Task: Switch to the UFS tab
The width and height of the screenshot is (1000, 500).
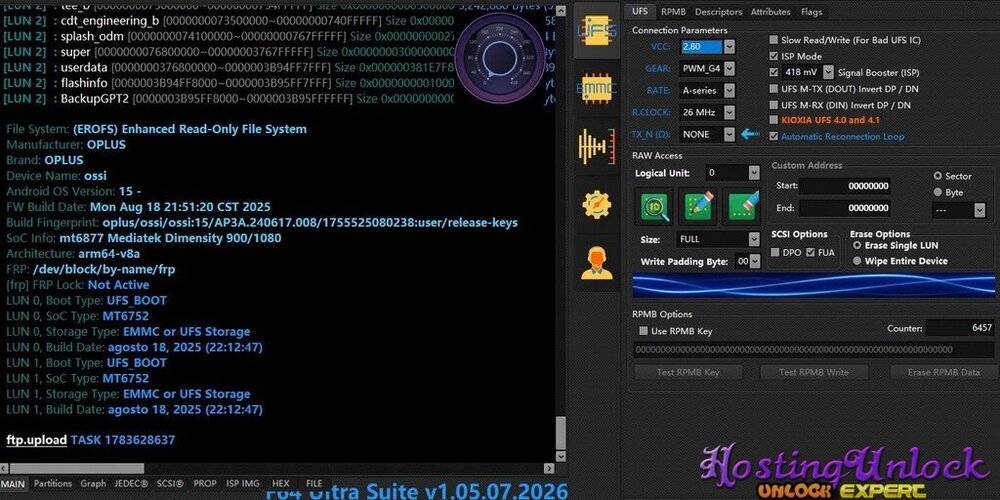Action: pos(639,11)
